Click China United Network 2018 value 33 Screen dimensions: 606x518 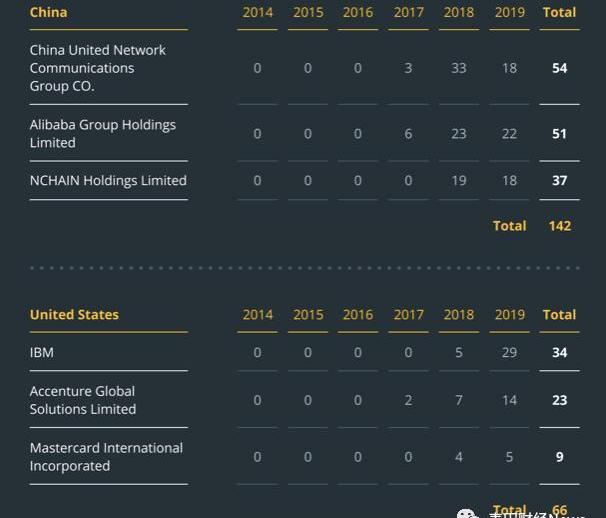tap(459, 68)
